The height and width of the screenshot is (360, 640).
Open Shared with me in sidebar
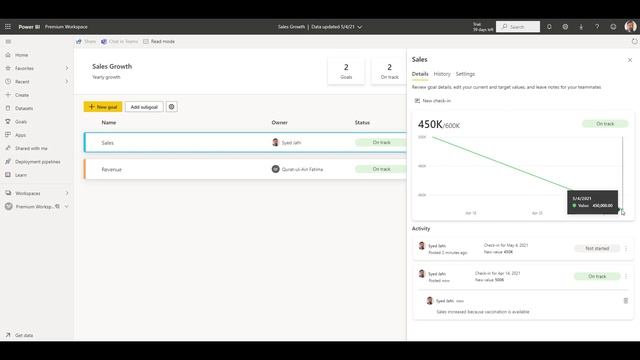click(x=31, y=149)
